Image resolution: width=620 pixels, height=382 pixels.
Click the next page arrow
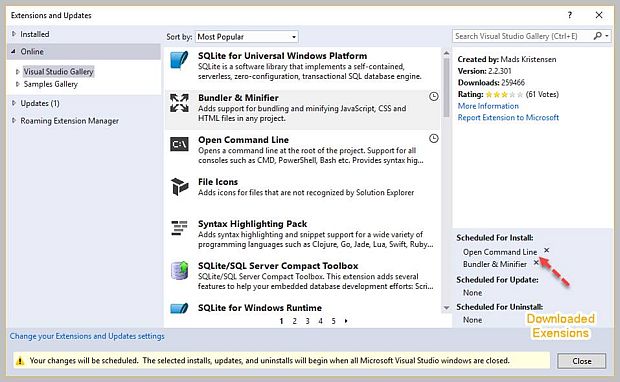(x=346, y=321)
